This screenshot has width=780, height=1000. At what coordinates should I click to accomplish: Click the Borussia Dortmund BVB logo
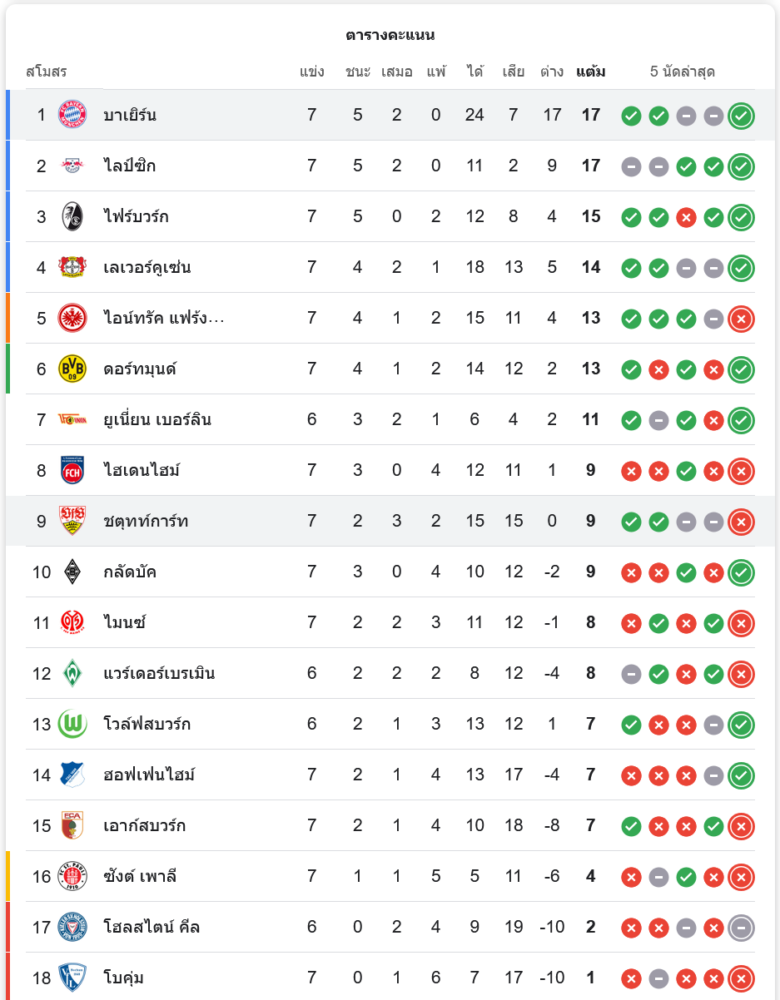pyautogui.click(x=72, y=369)
